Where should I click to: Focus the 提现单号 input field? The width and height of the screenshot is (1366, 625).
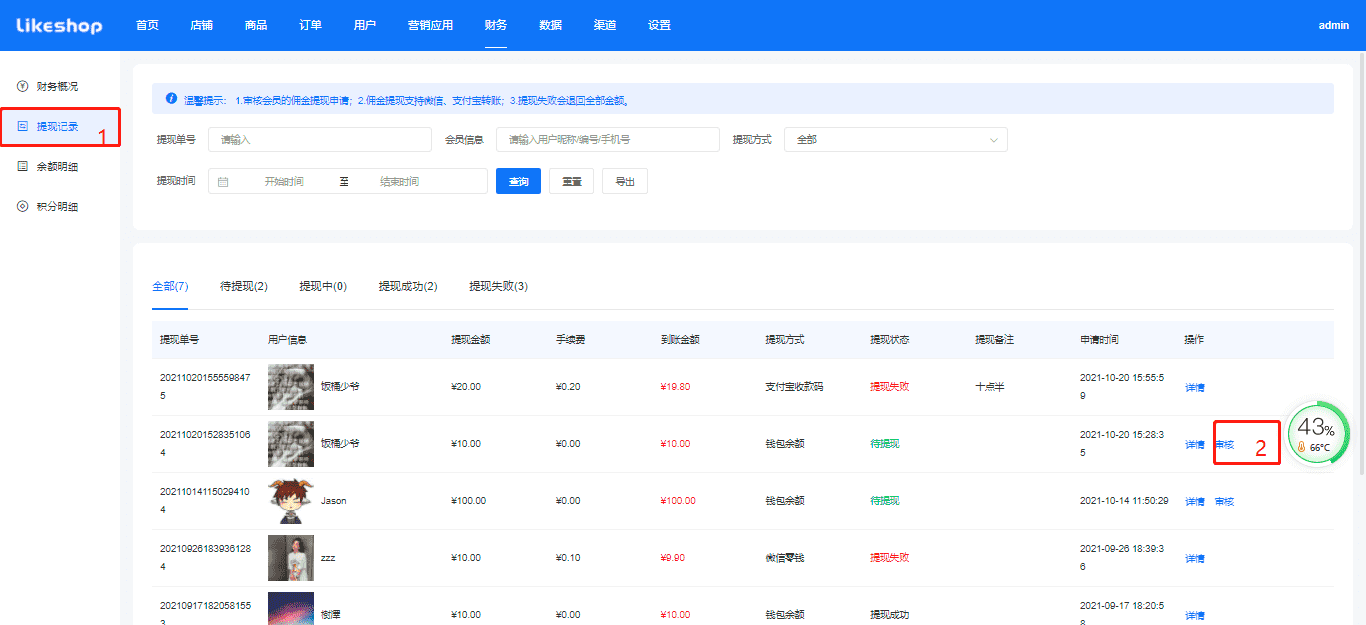click(x=320, y=140)
